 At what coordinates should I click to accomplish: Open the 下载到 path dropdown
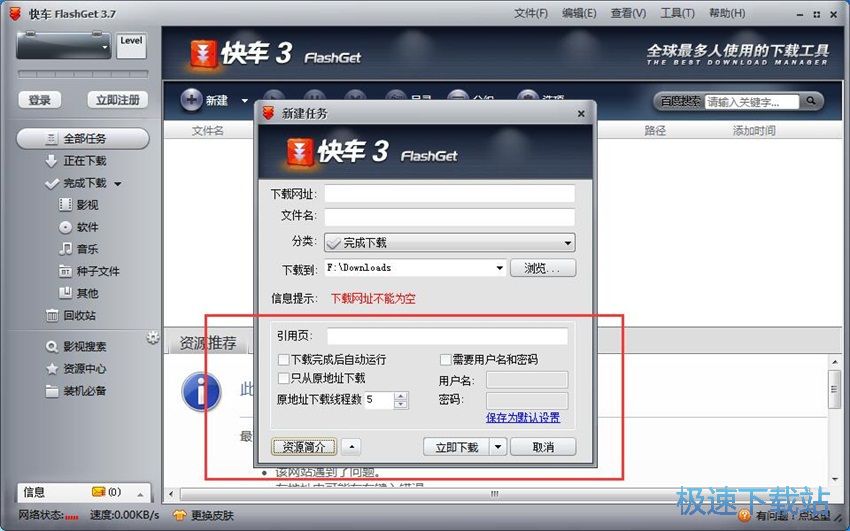click(499, 268)
